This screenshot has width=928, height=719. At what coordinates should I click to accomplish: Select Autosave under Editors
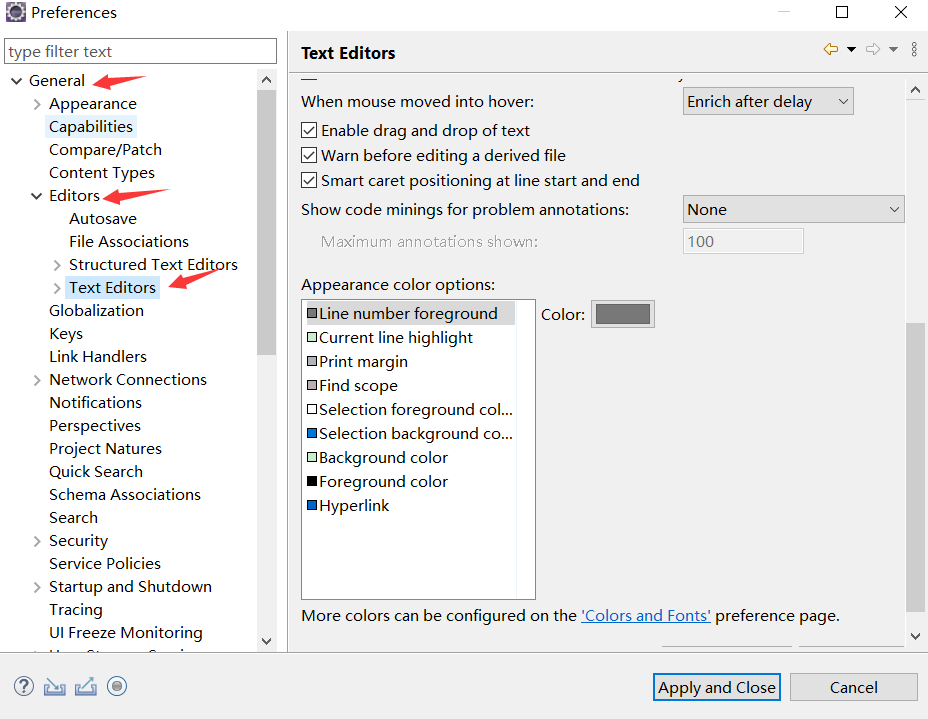(103, 219)
